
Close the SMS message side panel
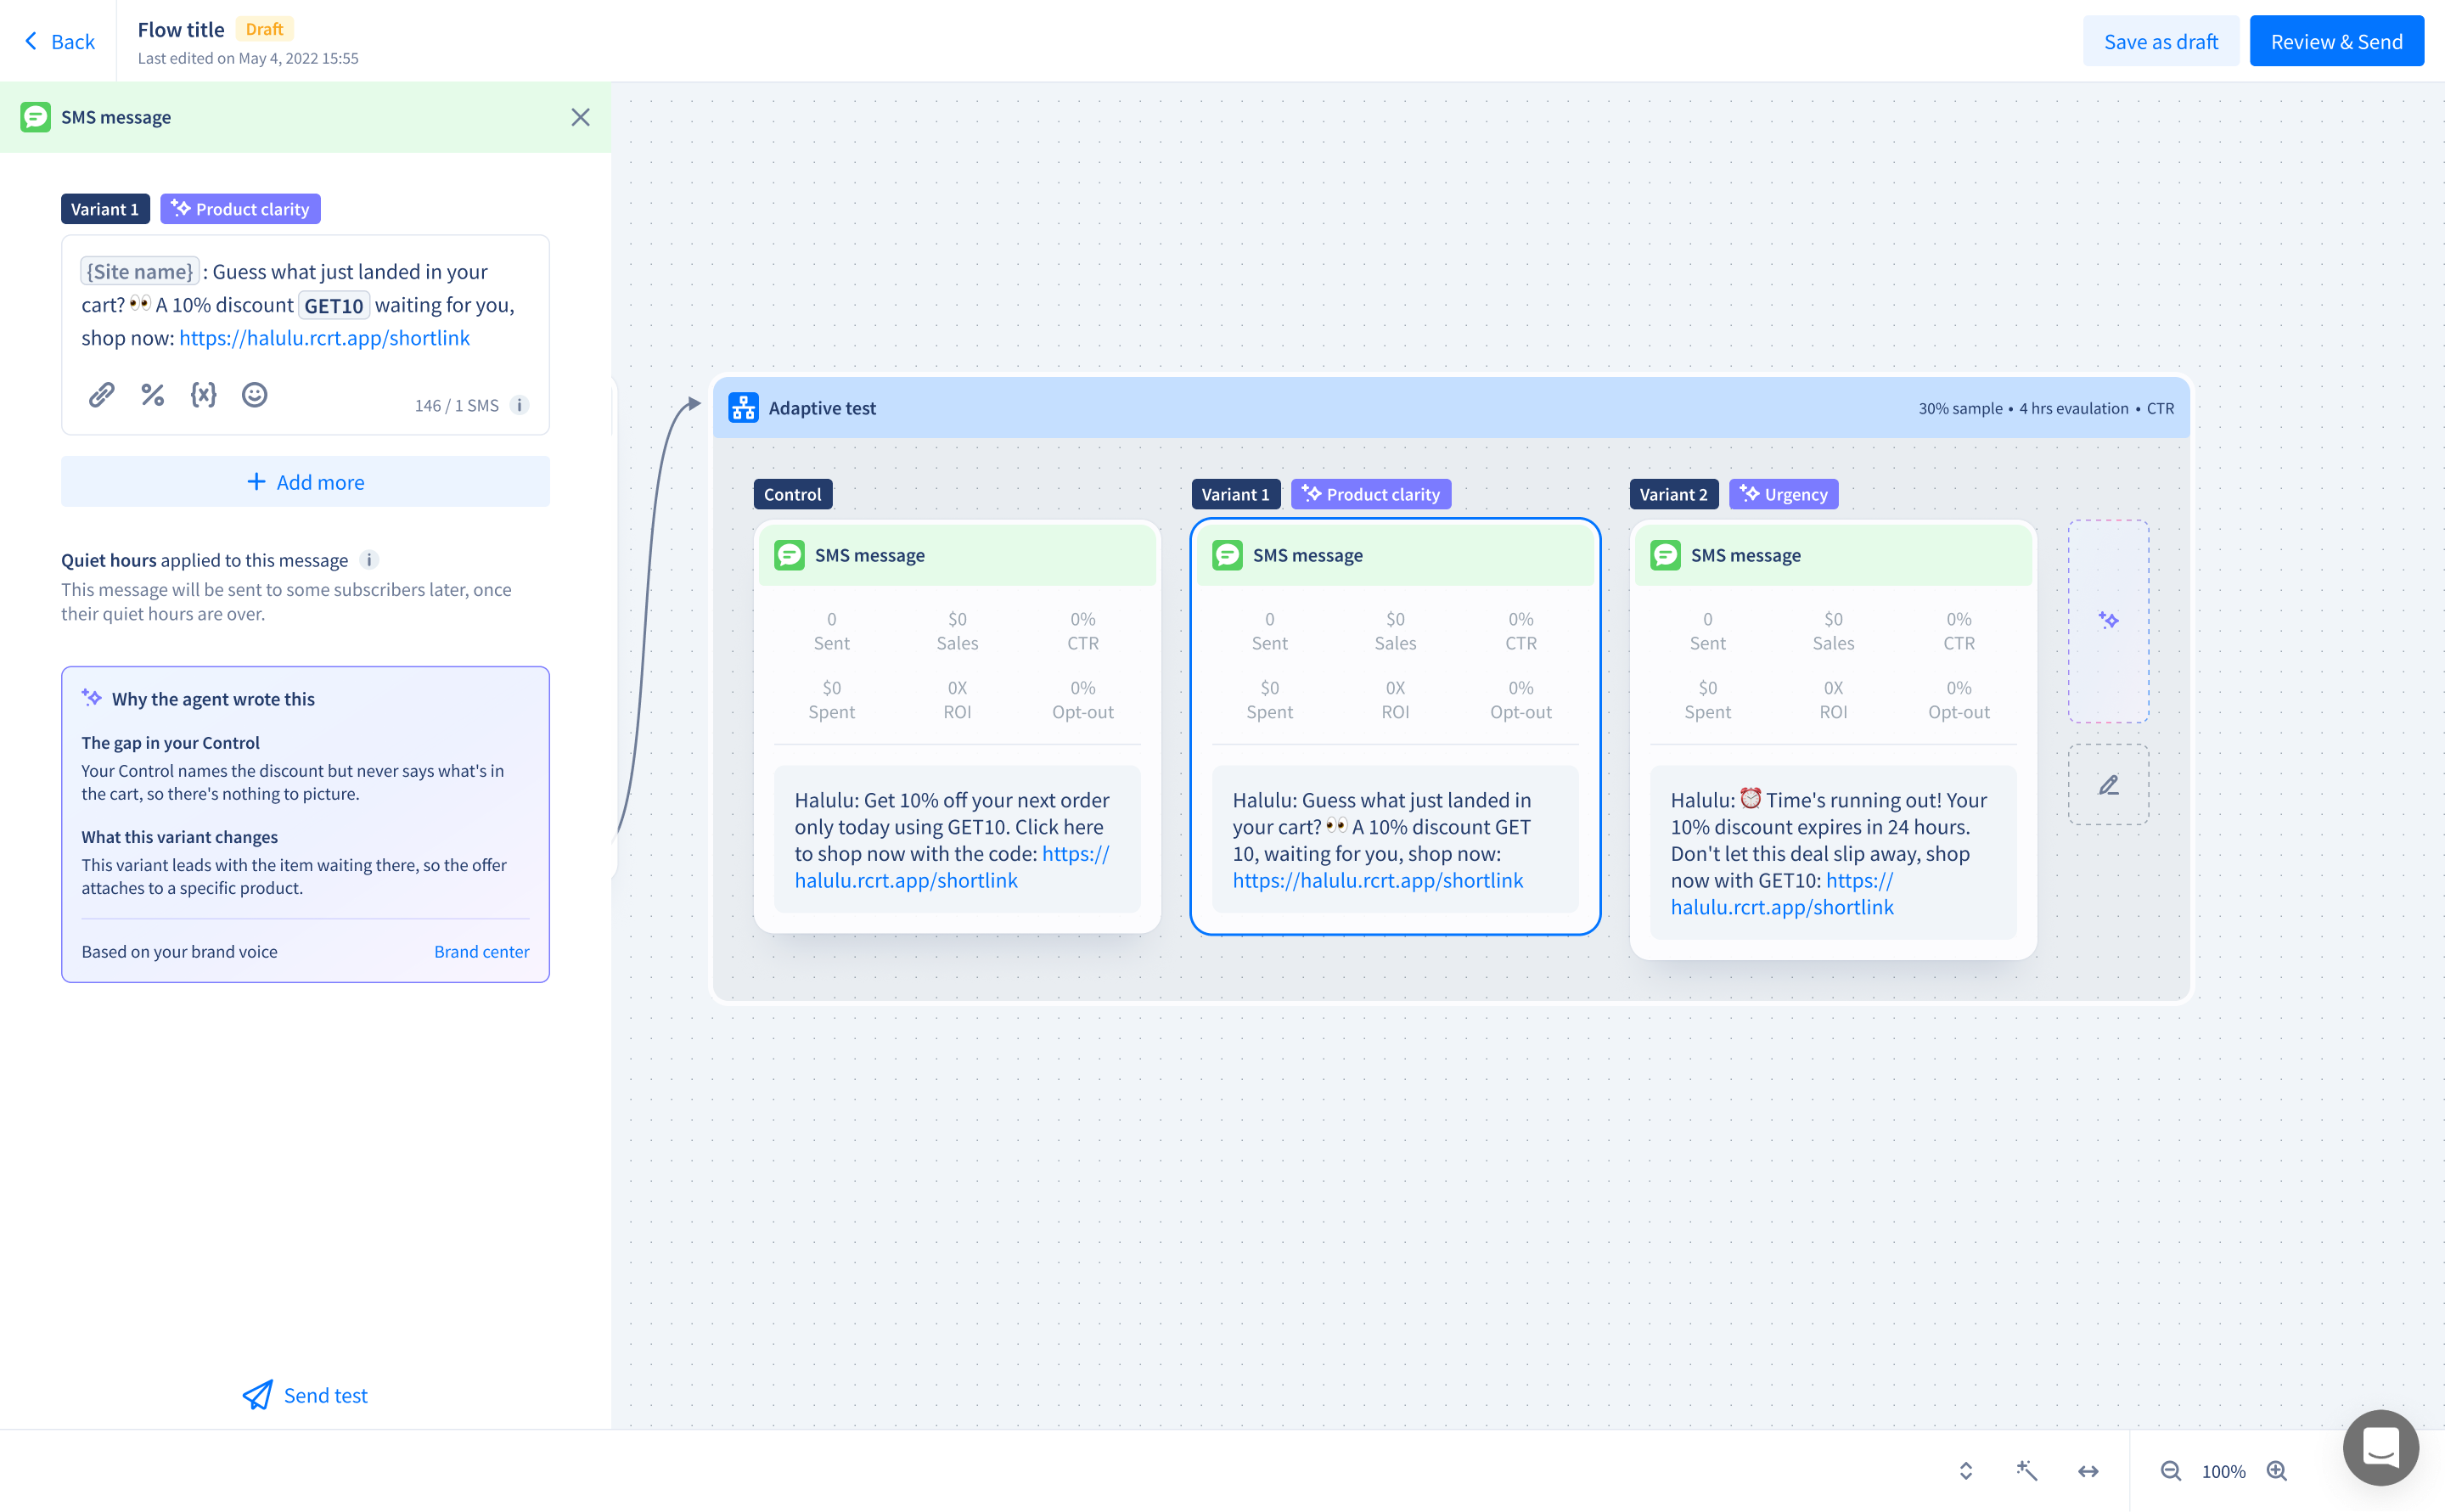580,117
